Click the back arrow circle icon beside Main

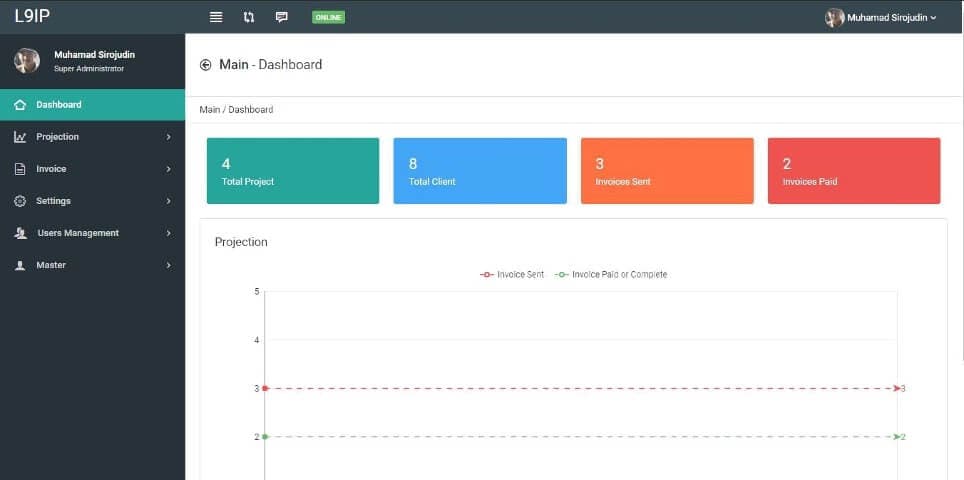(205, 65)
